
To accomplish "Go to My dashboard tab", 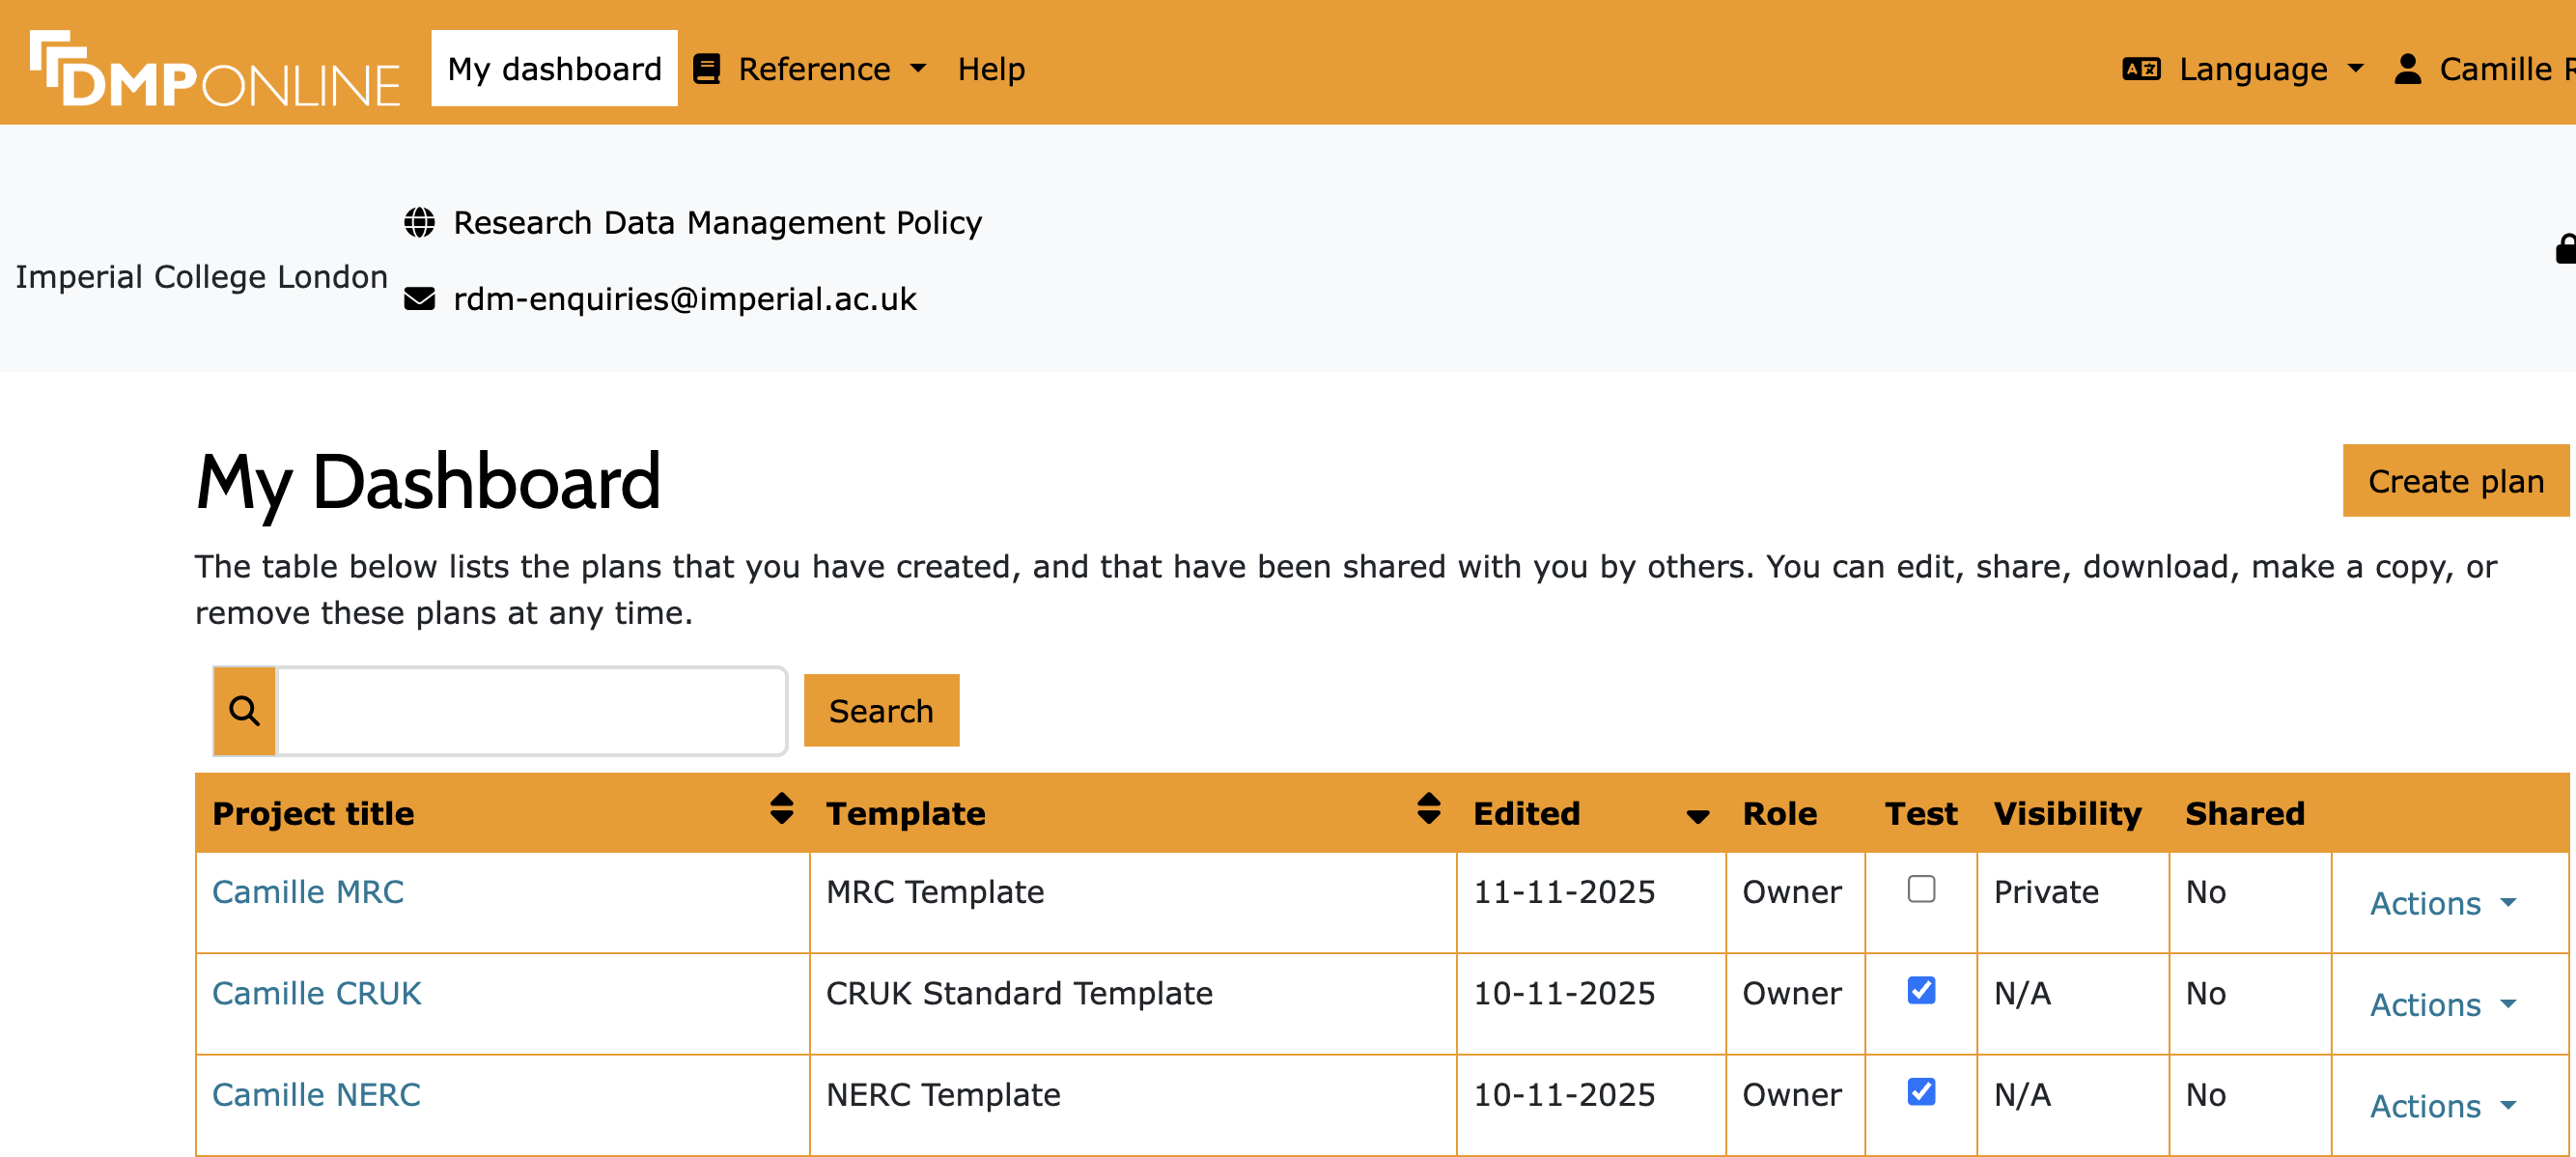I will click(554, 69).
